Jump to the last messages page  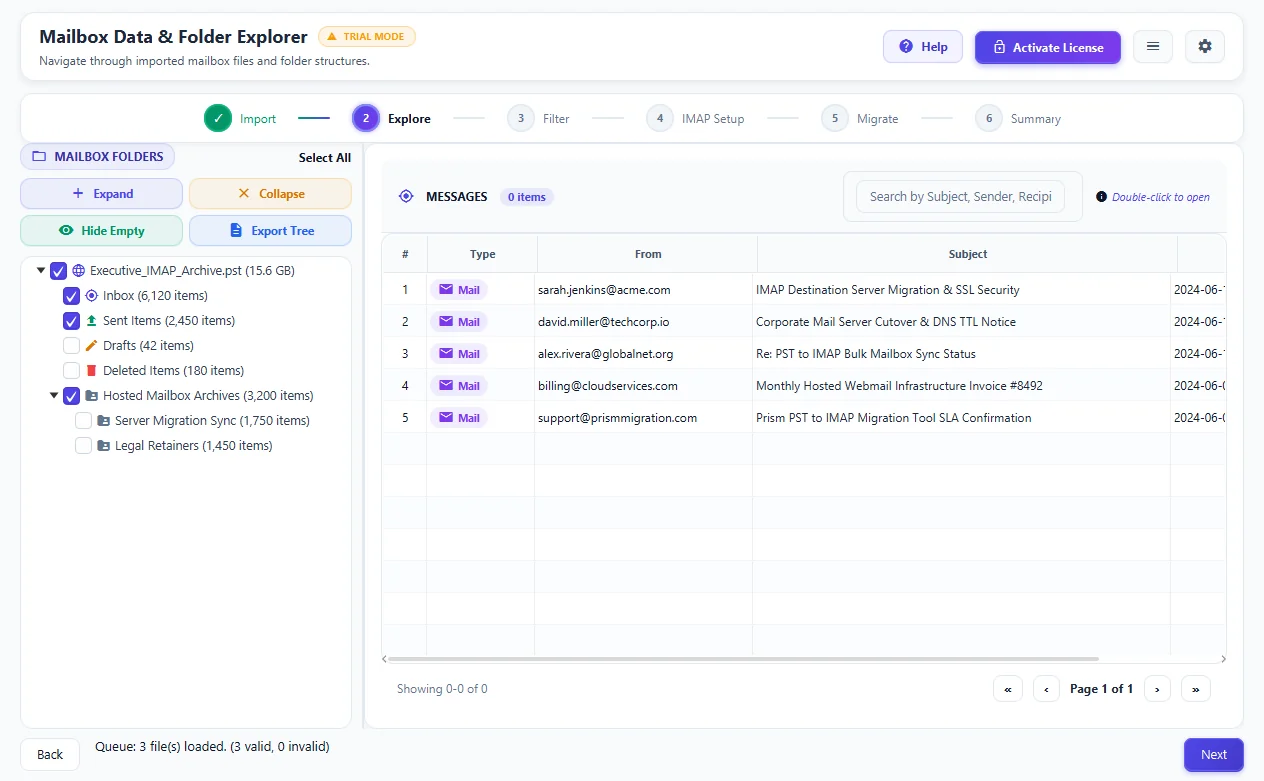(x=1196, y=688)
